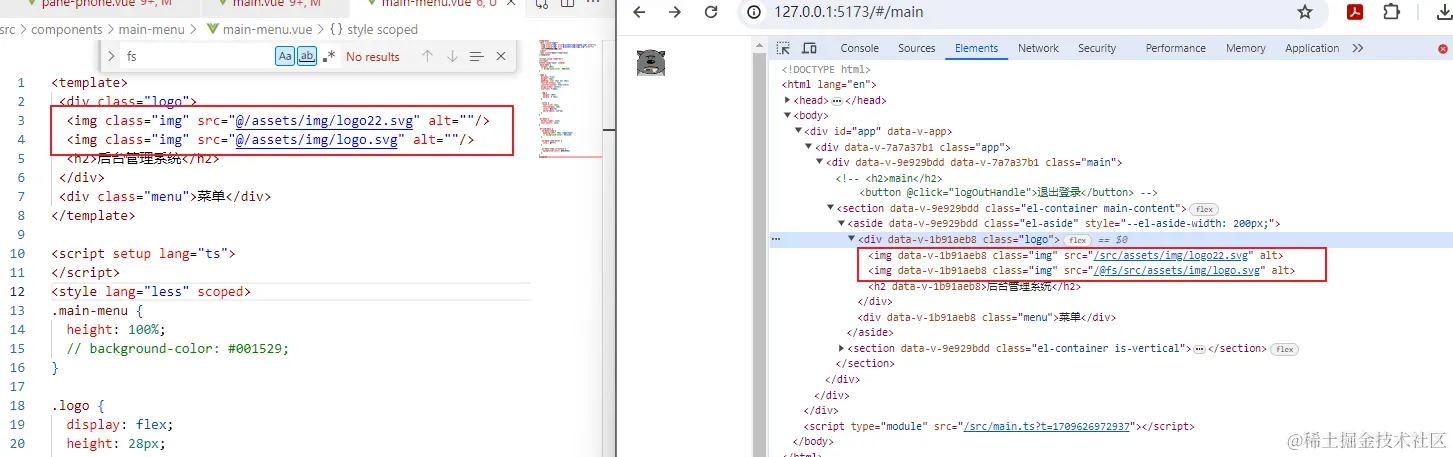1453x457 pixels.
Task: Go to next match in find widget
Action: 452,57
